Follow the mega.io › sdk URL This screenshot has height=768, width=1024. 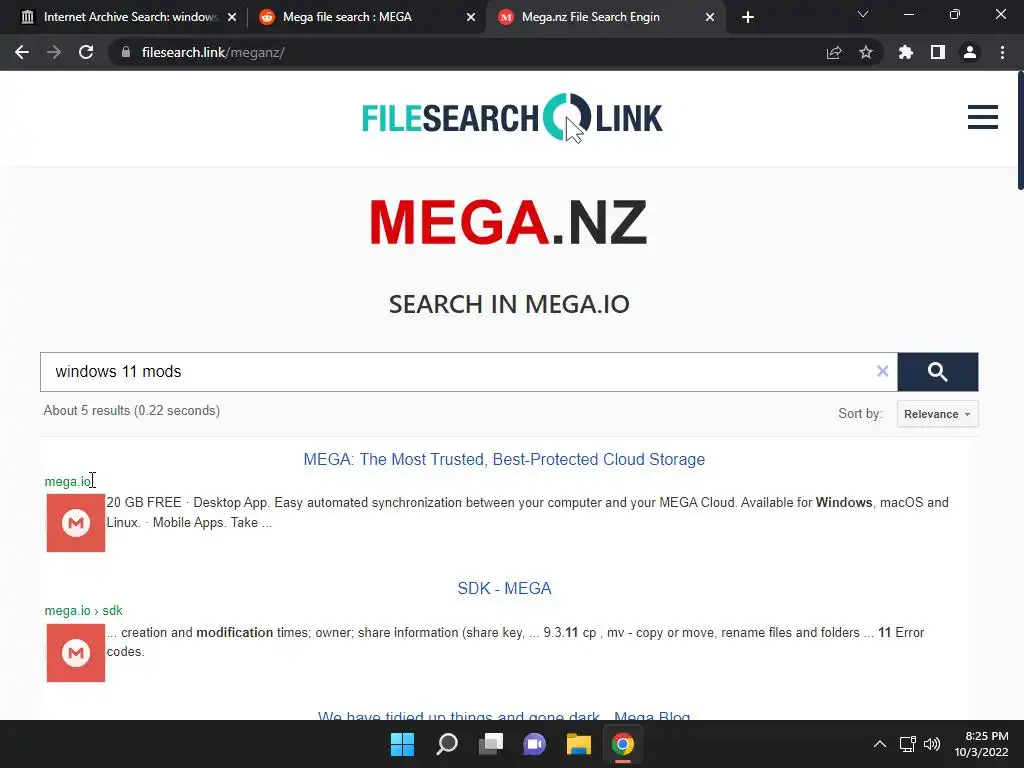[x=84, y=611]
